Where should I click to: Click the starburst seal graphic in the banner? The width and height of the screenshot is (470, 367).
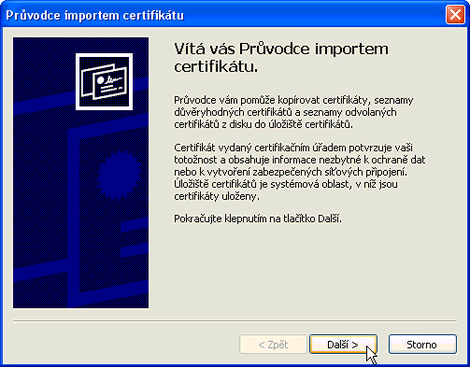[x=119, y=175]
